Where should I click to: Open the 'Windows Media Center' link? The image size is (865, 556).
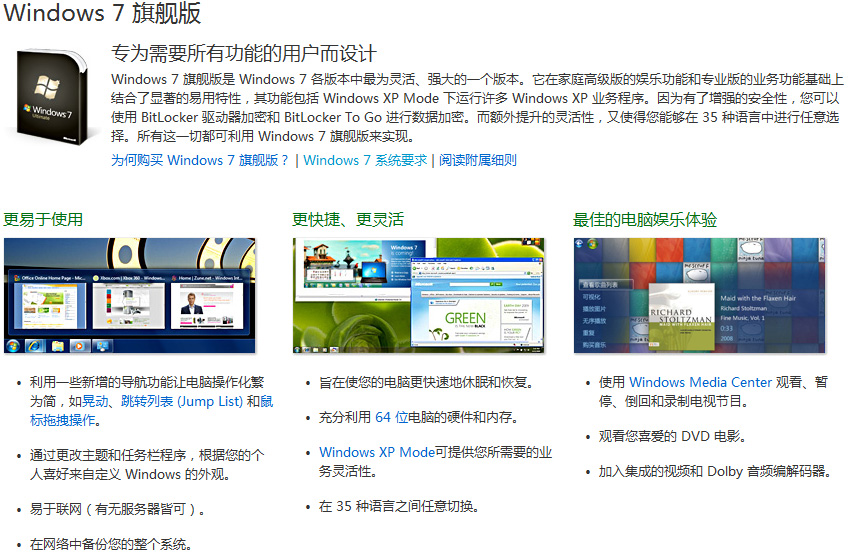pyautogui.click(x=701, y=383)
